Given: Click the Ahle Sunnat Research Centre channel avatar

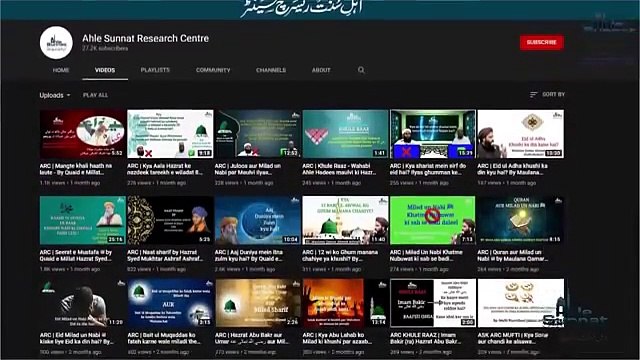Looking at the screenshot, I should (x=56, y=43).
